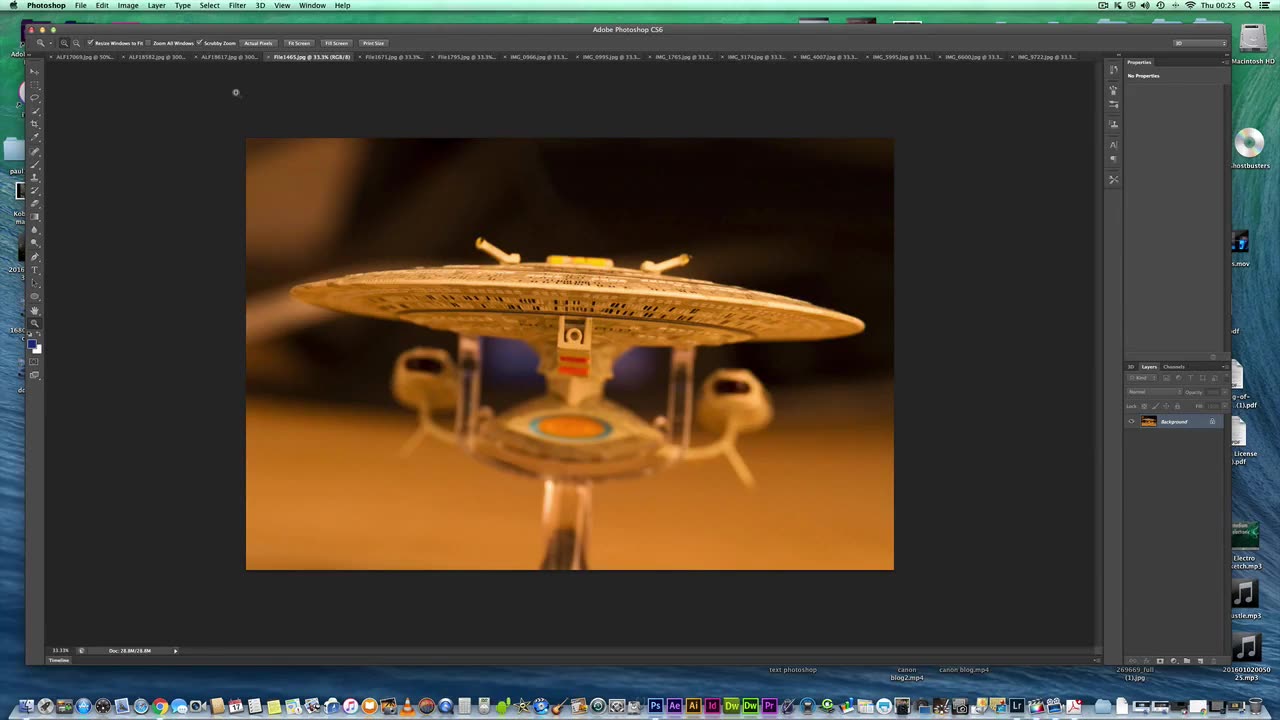
Task: Click the Fill Screen button
Action: pyautogui.click(x=336, y=43)
